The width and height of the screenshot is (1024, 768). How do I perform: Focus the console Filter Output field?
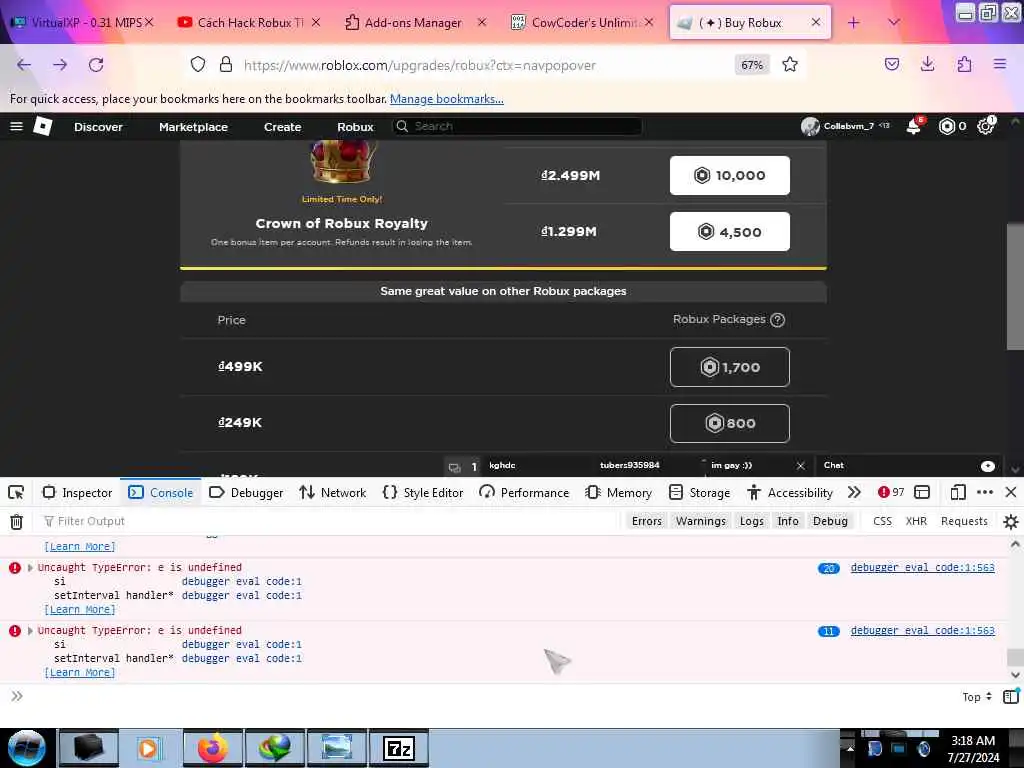(x=330, y=521)
